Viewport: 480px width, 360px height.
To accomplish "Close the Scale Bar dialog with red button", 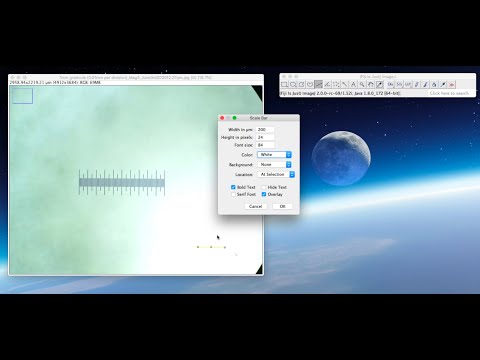I will (222, 118).
